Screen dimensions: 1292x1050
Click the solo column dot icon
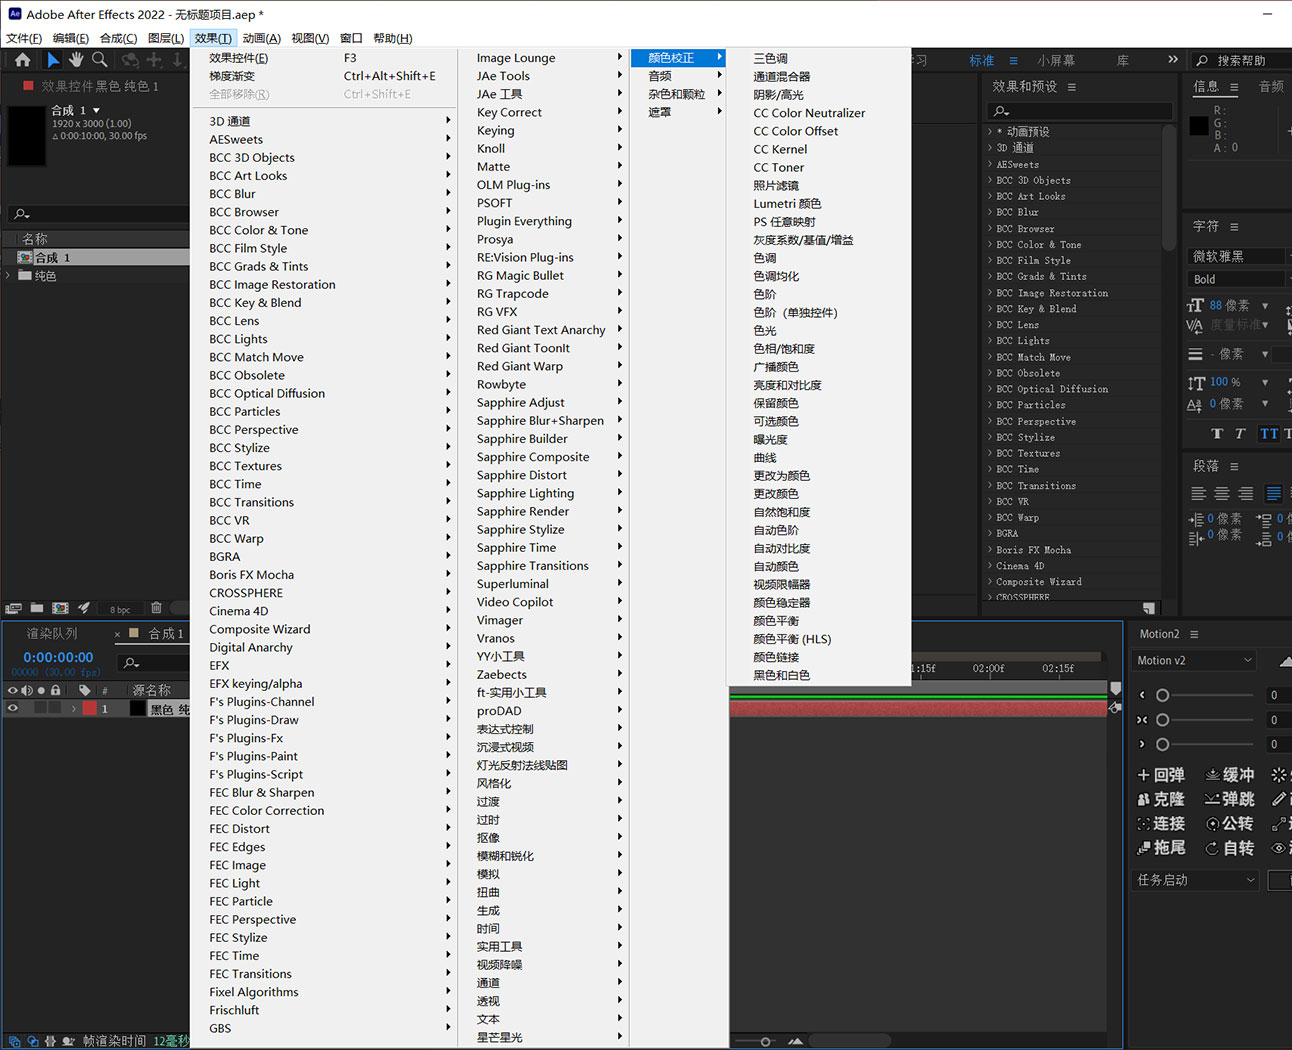[41, 690]
